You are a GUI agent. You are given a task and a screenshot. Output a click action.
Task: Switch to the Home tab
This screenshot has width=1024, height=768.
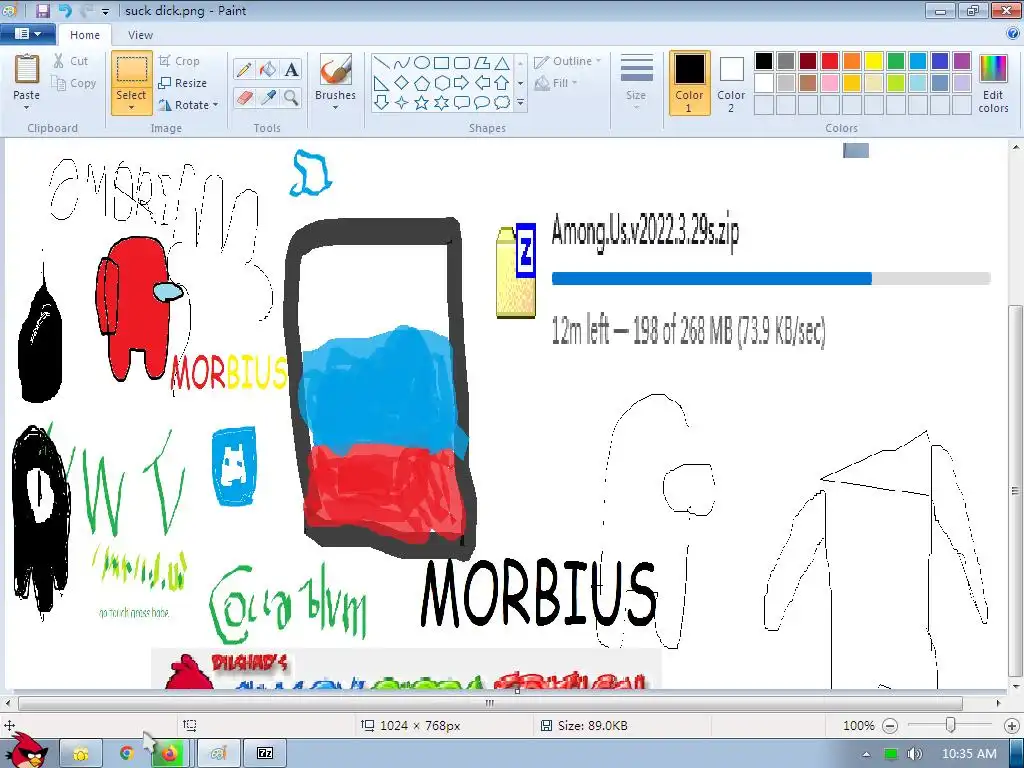(x=85, y=35)
